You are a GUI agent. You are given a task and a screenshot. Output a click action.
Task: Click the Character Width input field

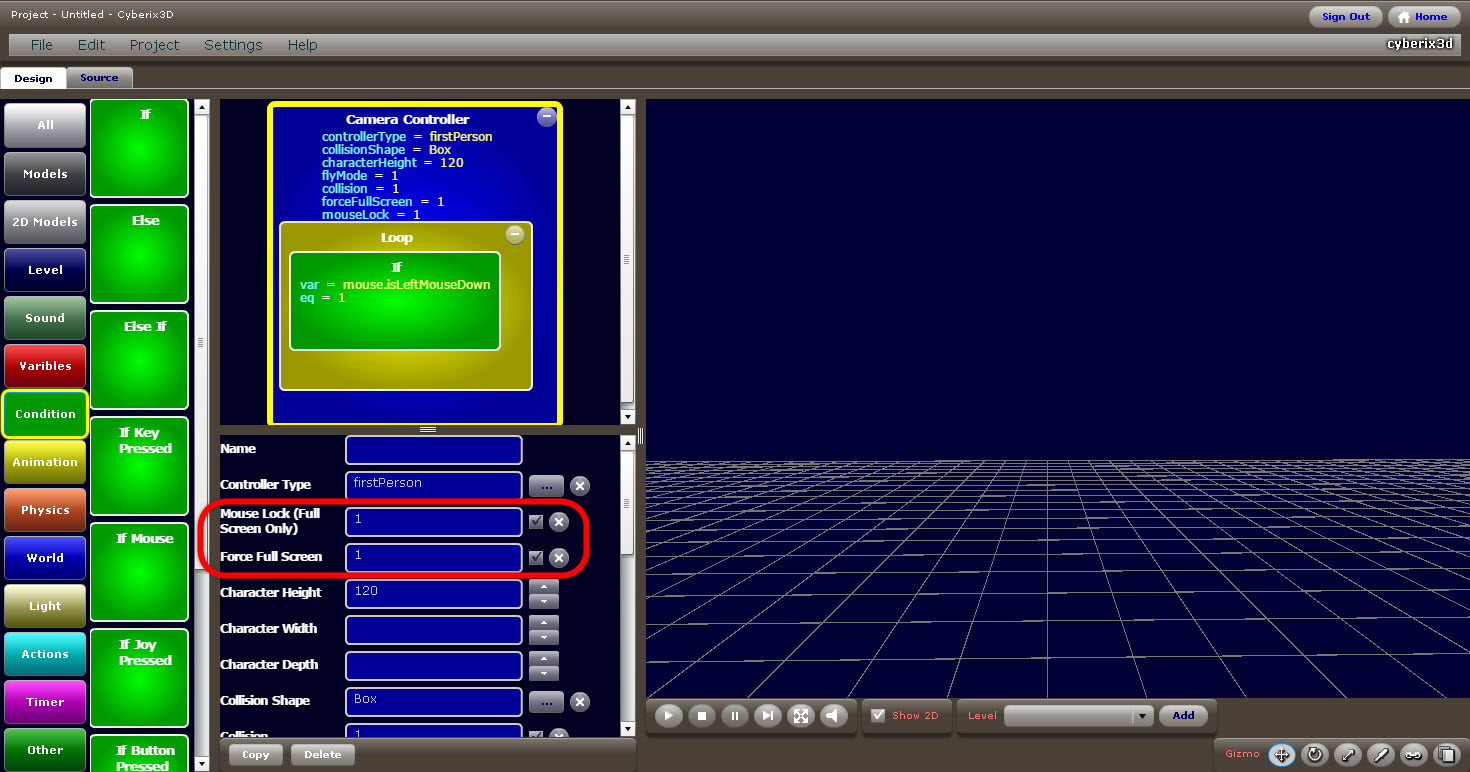tap(434, 630)
